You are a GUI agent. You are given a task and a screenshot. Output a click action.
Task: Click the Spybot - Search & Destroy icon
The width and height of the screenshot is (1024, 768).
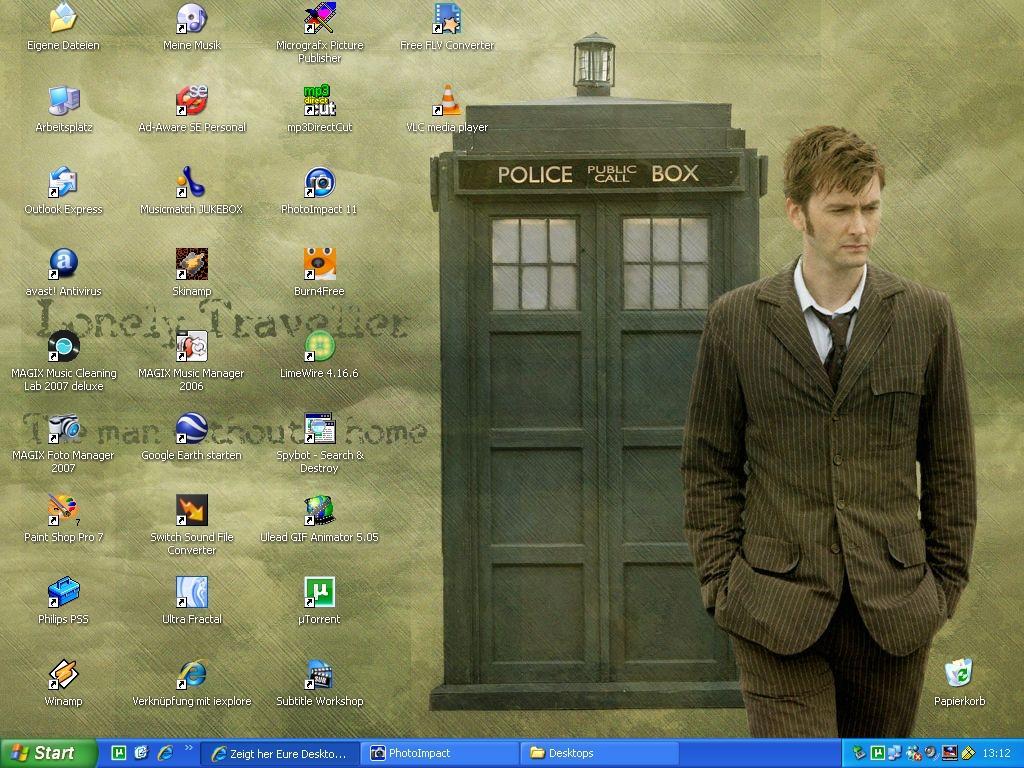(x=319, y=428)
